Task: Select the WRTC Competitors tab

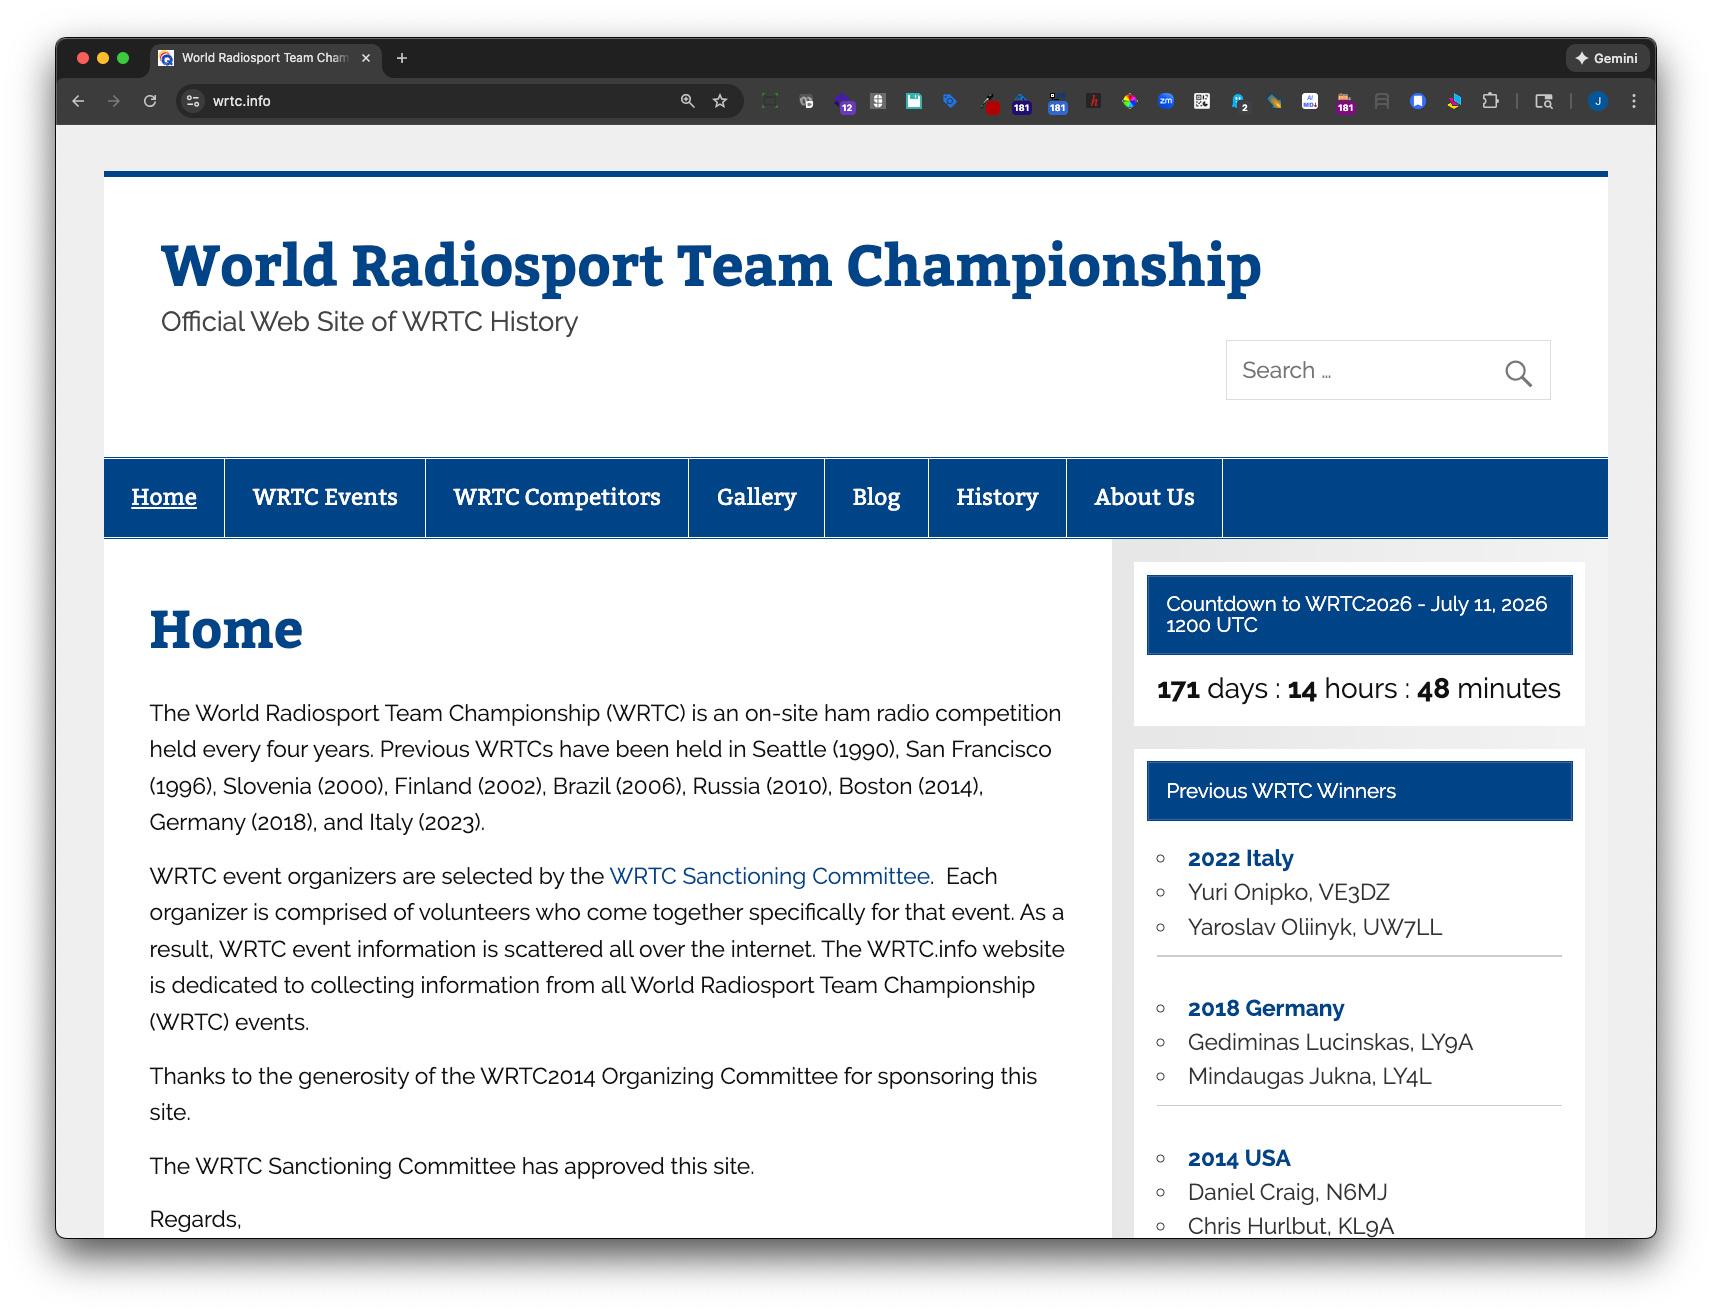Action: click(556, 497)
